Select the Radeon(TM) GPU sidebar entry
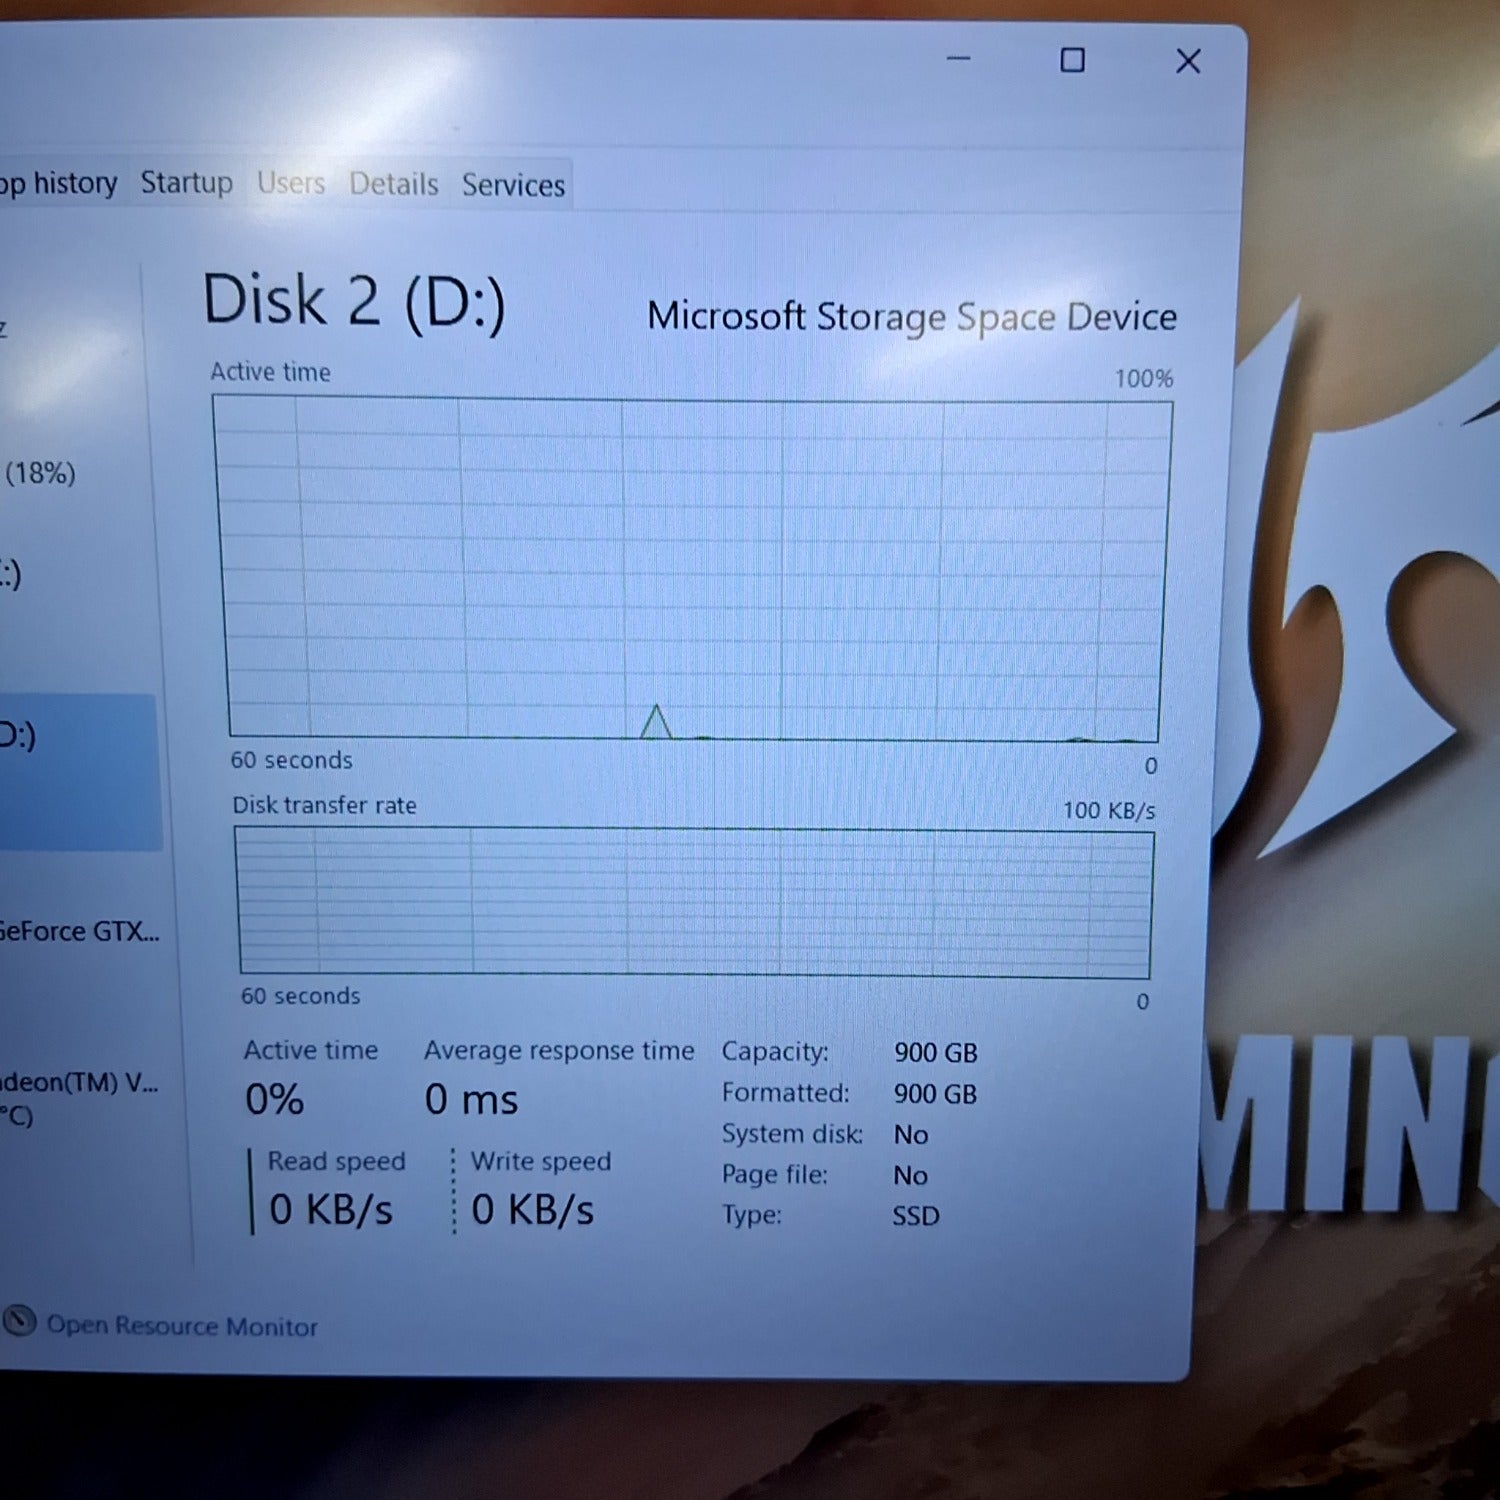 coord(78,1083)
